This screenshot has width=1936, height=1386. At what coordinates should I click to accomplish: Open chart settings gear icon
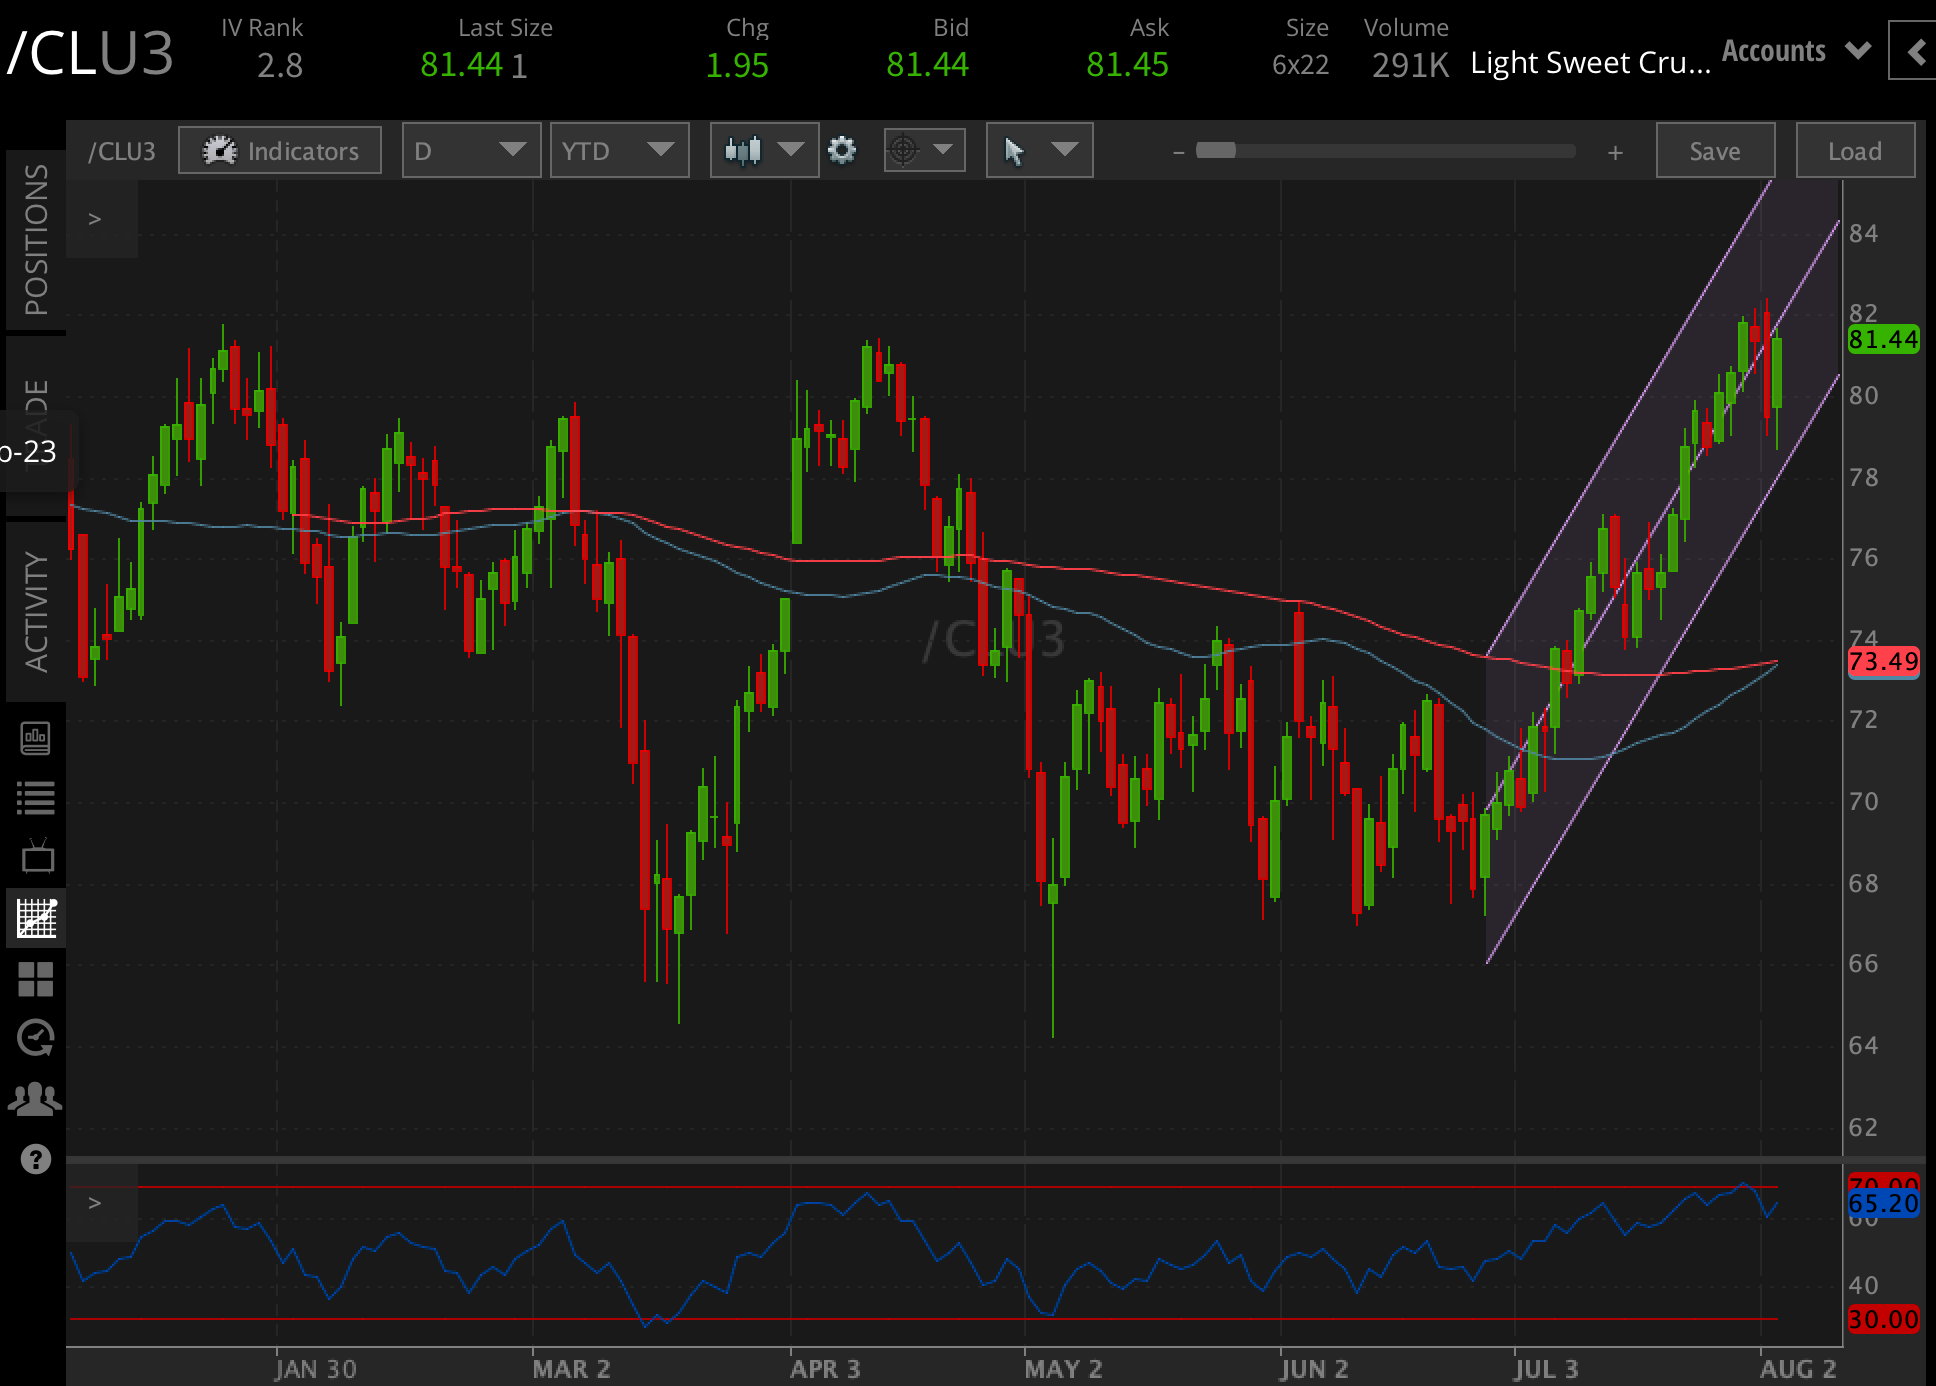point(842,151)
